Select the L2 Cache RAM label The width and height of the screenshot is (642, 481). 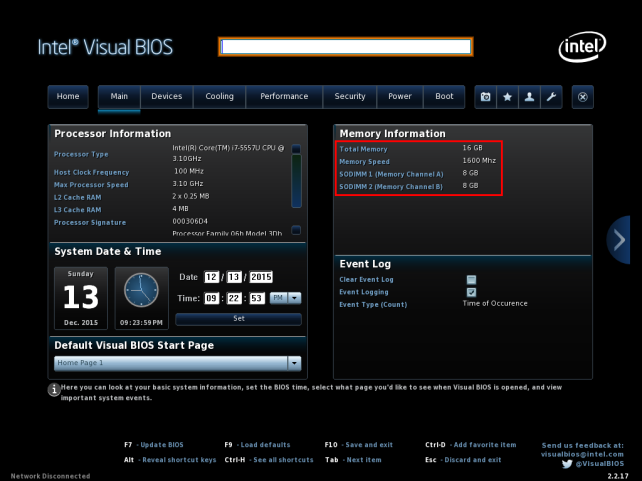[x=77, y=198]
